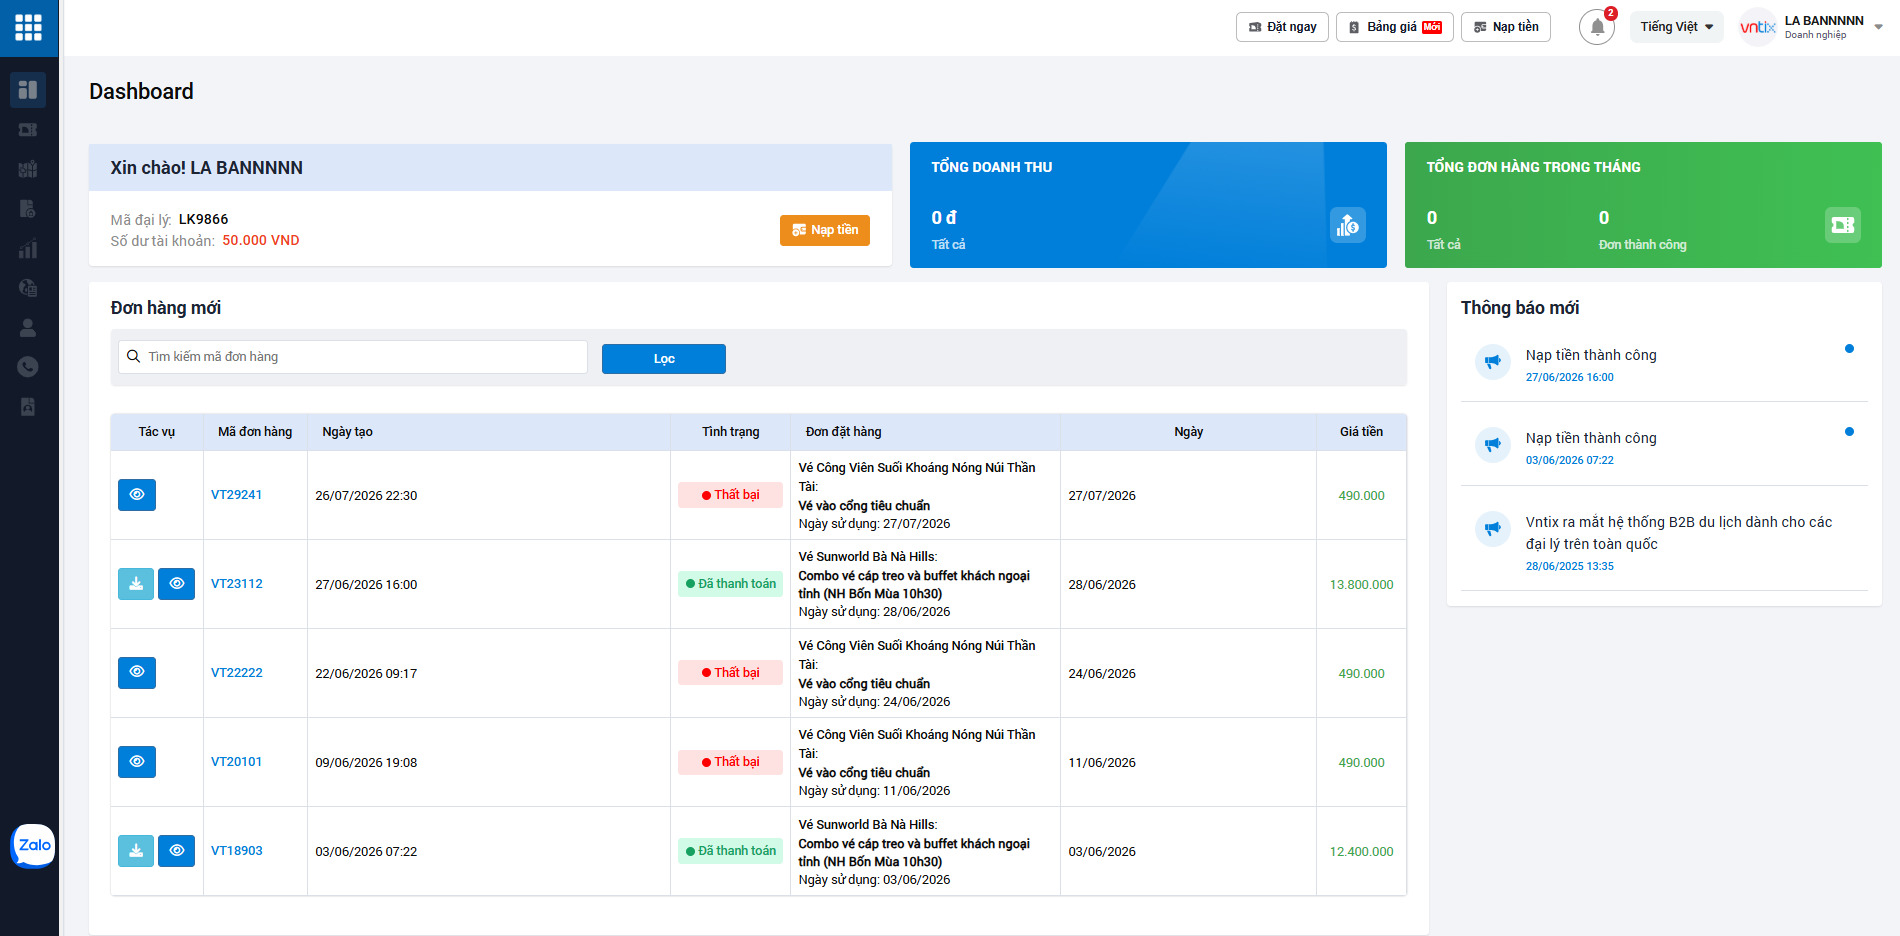This screenshot has width=1900, height=936.
Task: Open the map icon in the sidebar
Action: pyautogui.click(x=28, y=169)
